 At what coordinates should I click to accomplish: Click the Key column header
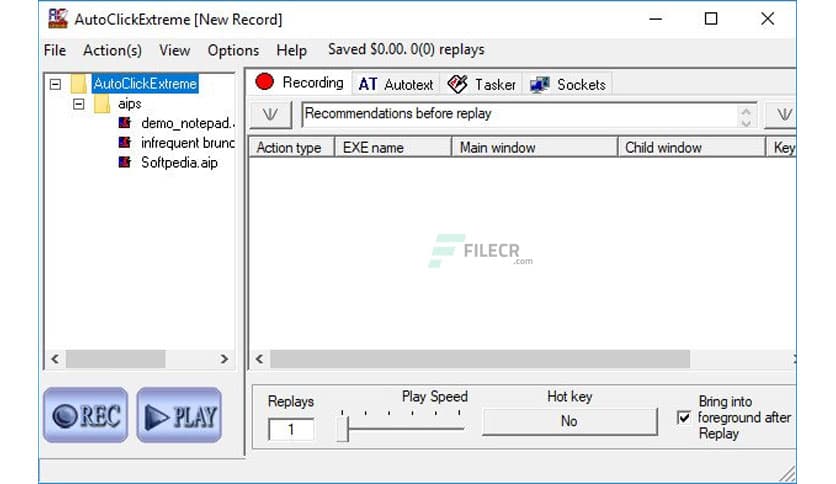[x=782, y=147]
